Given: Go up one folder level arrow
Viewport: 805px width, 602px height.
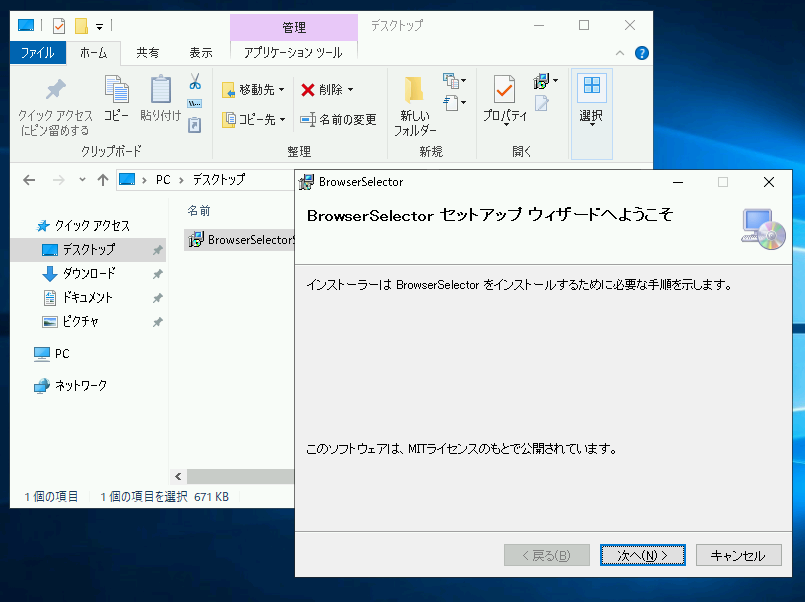Looking at the screenshot, I should click(103, 180).
